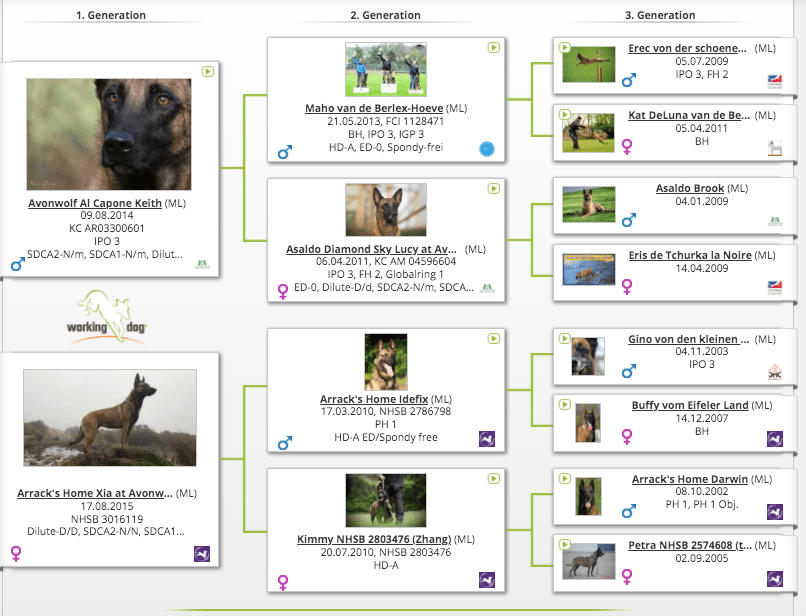Click green play icon on Maho van de Berlex-Hoeve card
The width and height of the screenshot is (806, 616).
click(493, 47)
